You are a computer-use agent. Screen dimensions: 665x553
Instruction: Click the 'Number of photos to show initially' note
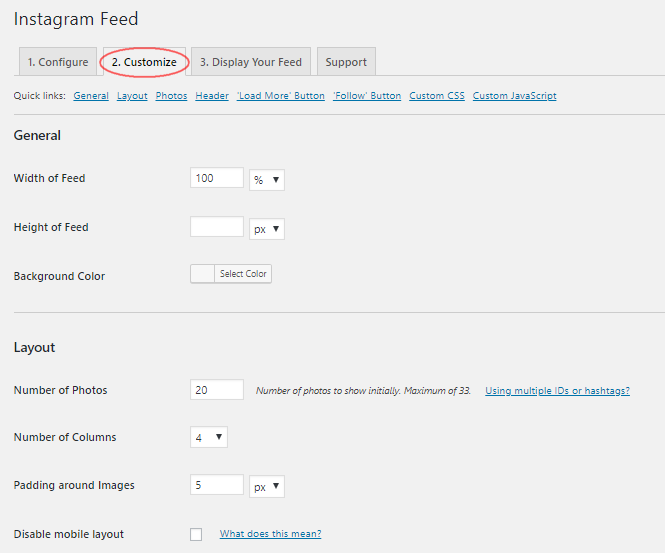(363, 391)
